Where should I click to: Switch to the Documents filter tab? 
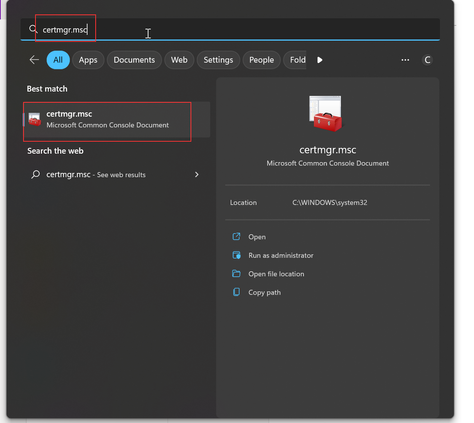(134, 60)
